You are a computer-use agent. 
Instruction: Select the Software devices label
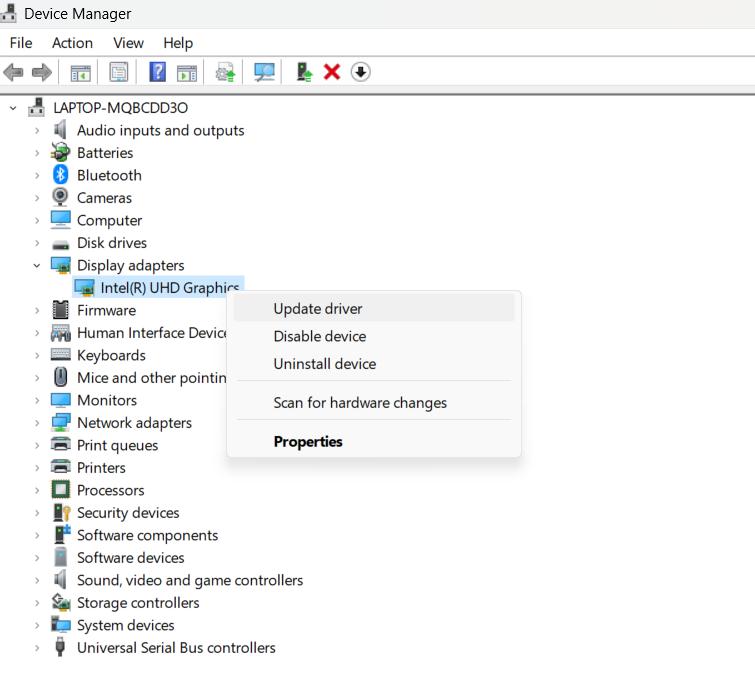click(x=130, y=558)
